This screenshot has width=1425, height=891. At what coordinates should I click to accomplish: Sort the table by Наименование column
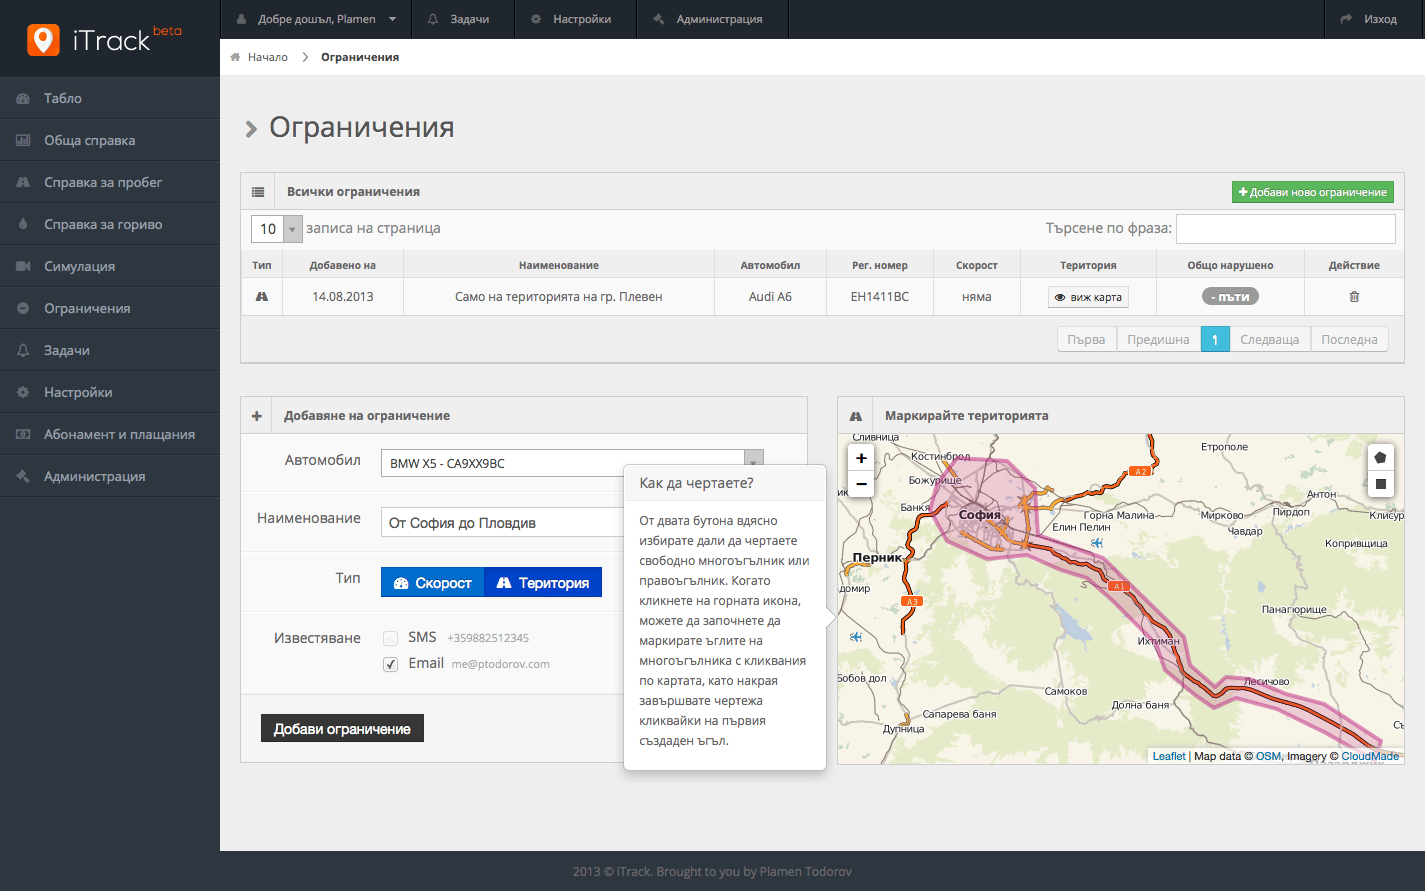[559, 265]
